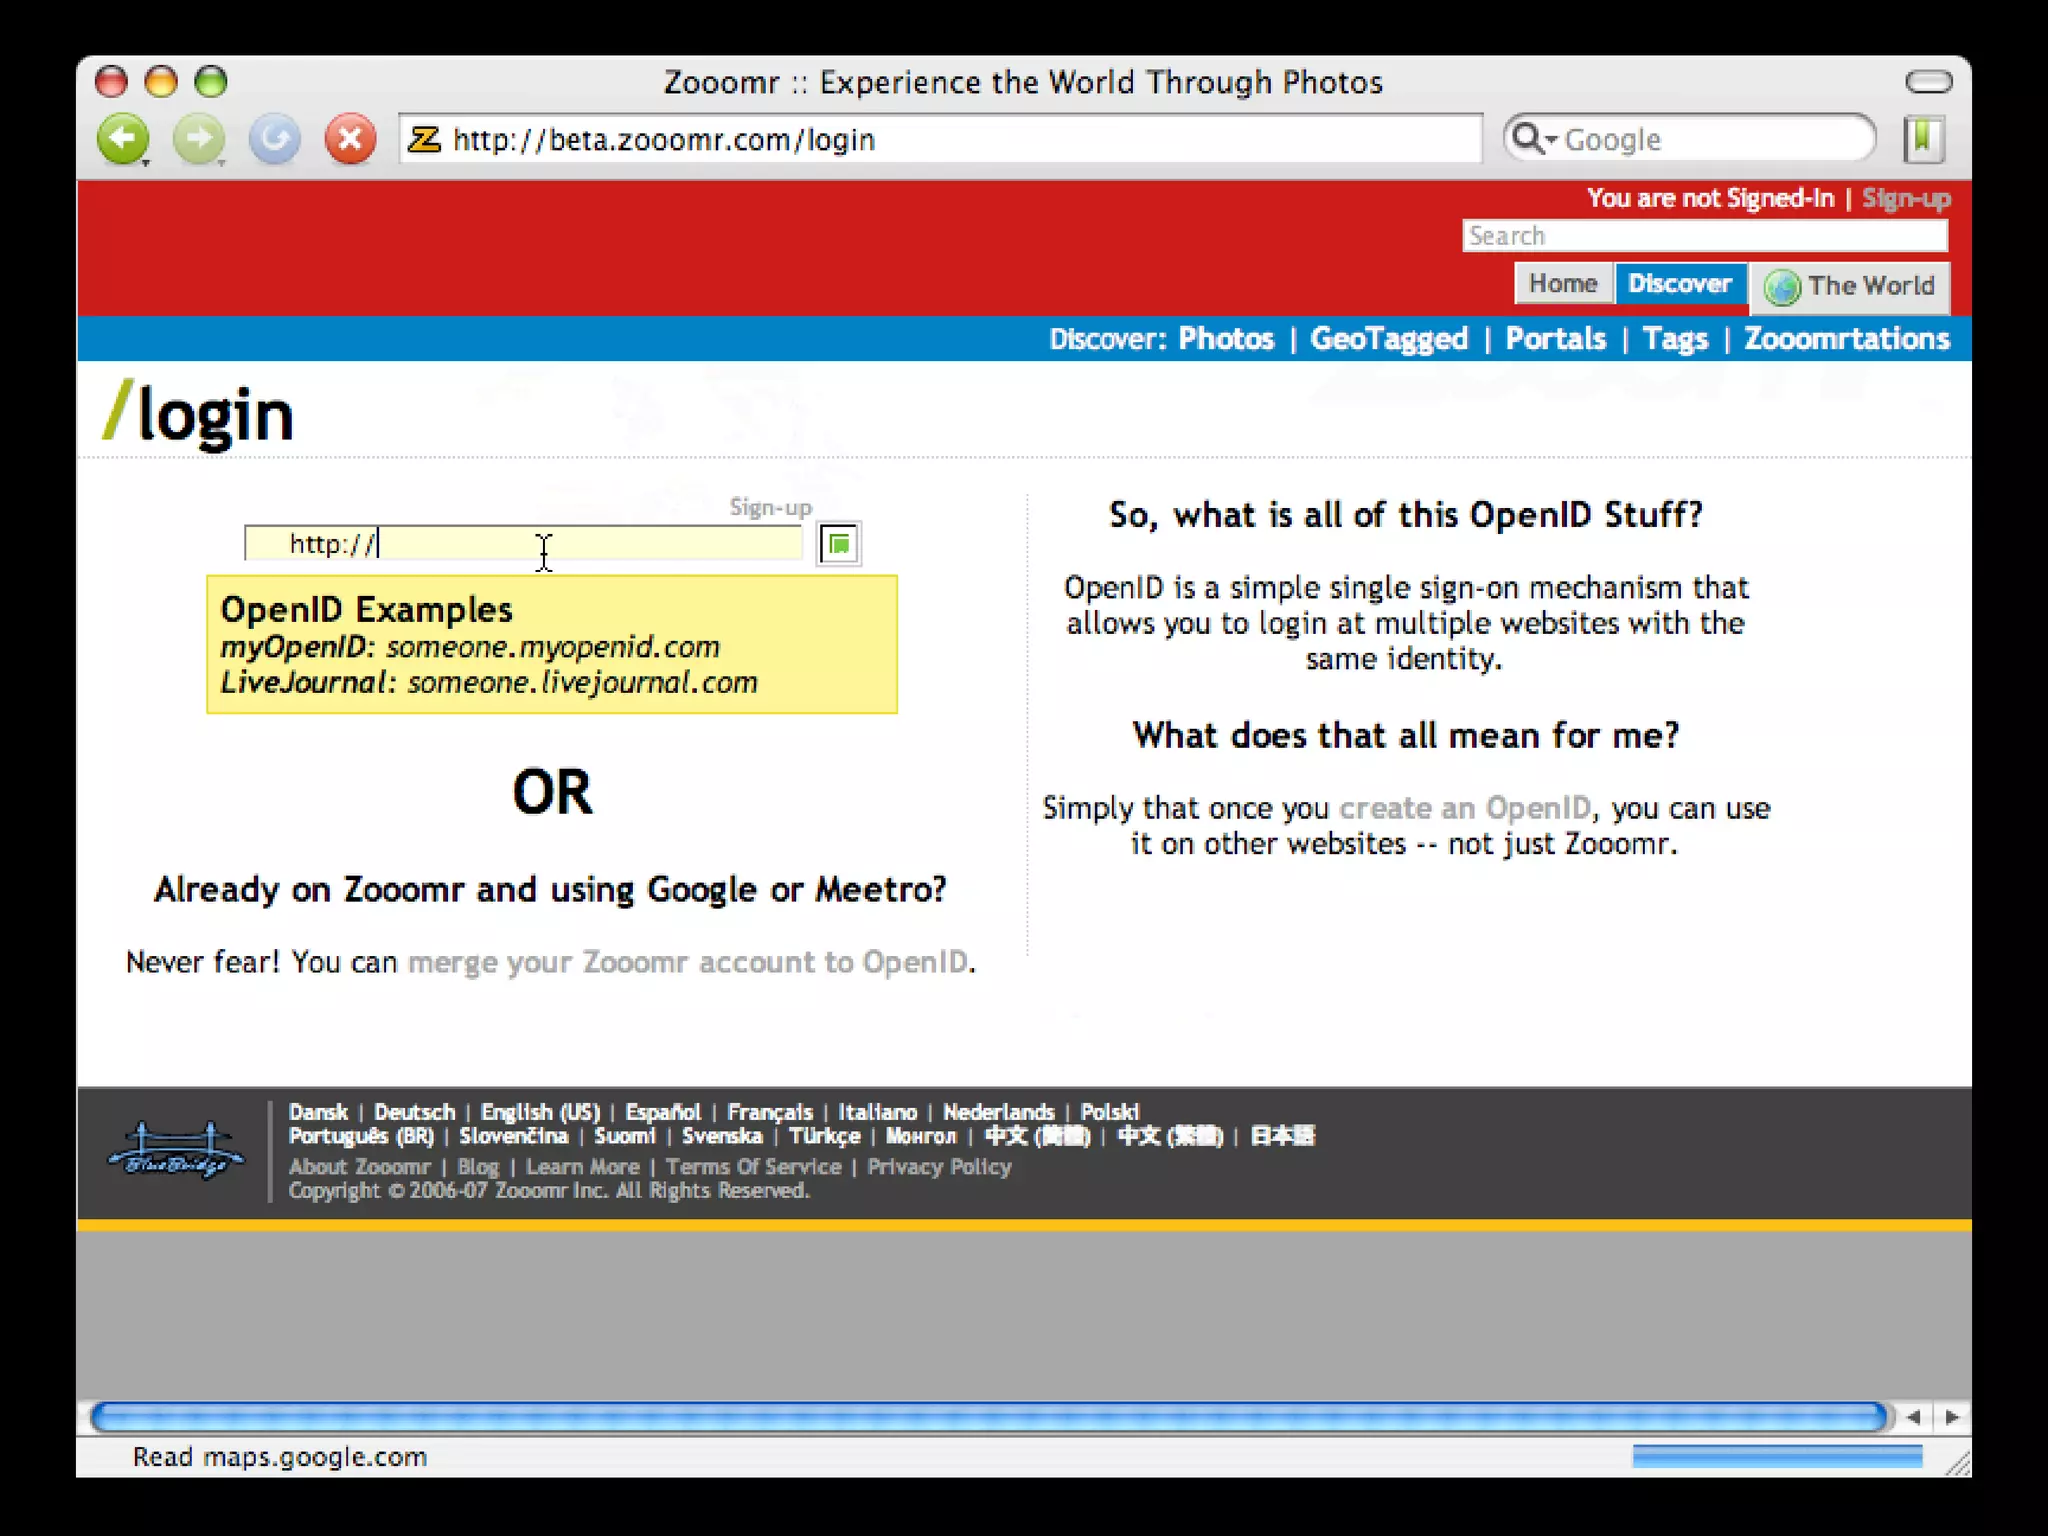Open Discover Photos
Viewport: 2048px width, 1536px height.
(1226, 339)
